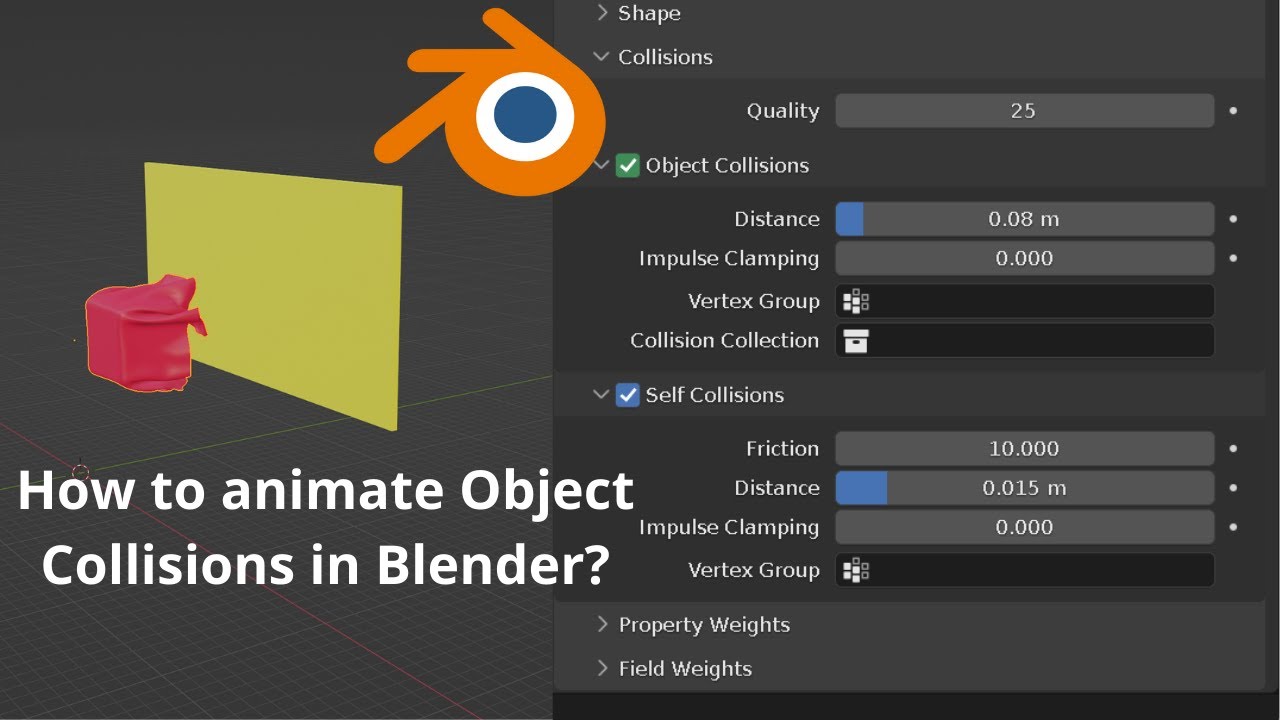Click the vertex group icon under Object Collisions
The width and height of the screenshot is (1280, 720).
[x=856, y=301]
